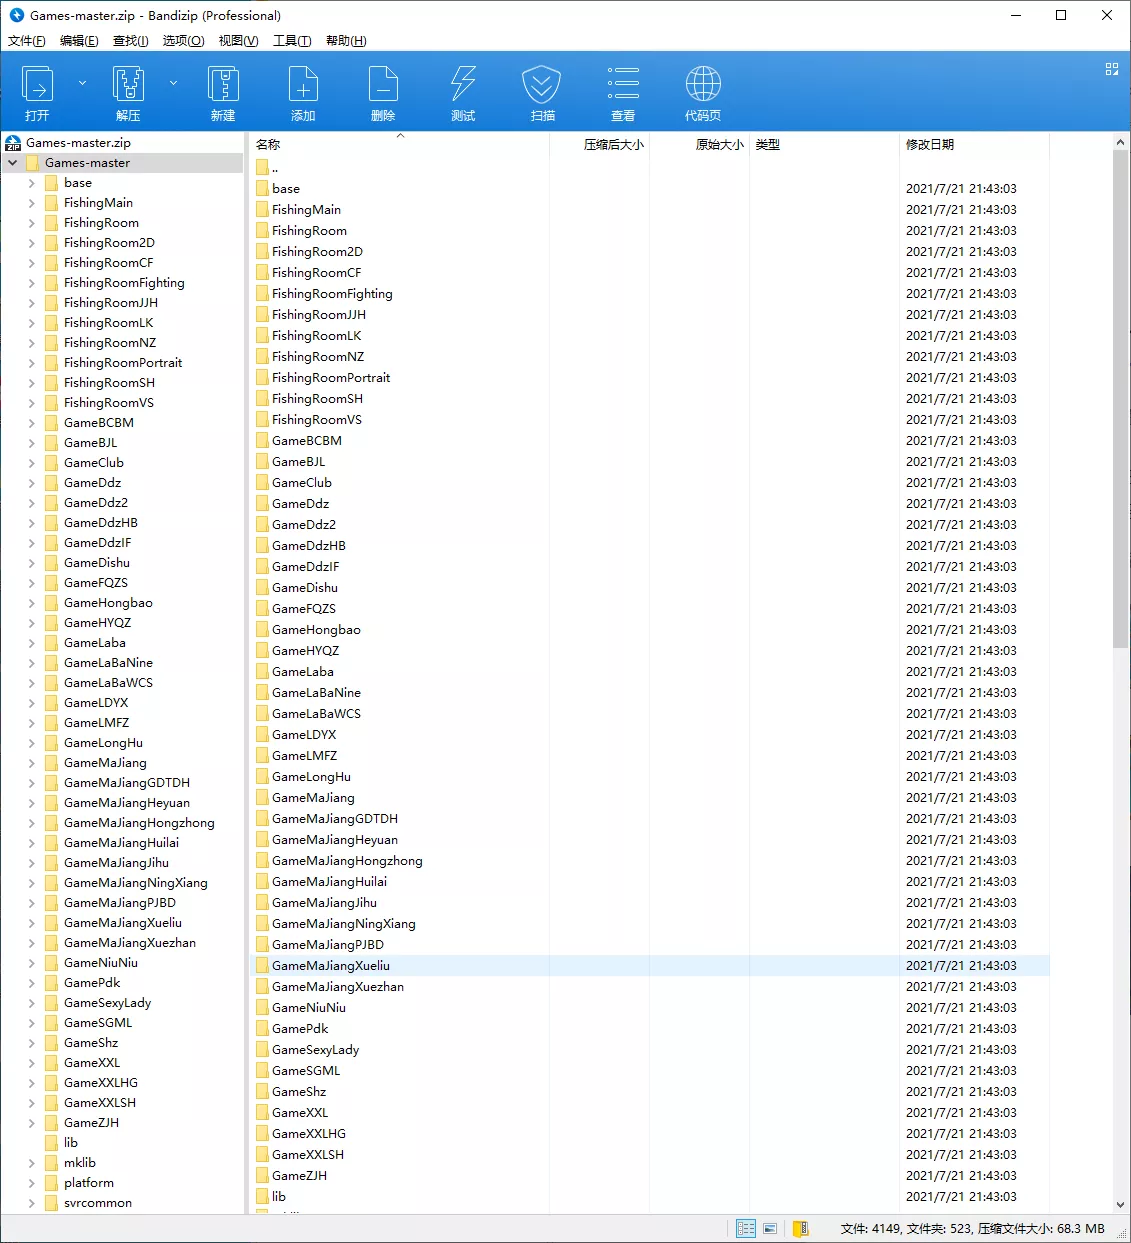Viewport: 1131px width, 1243px height.
Task: Open the 文件(F) menu
Action: (x=27, y=41)
